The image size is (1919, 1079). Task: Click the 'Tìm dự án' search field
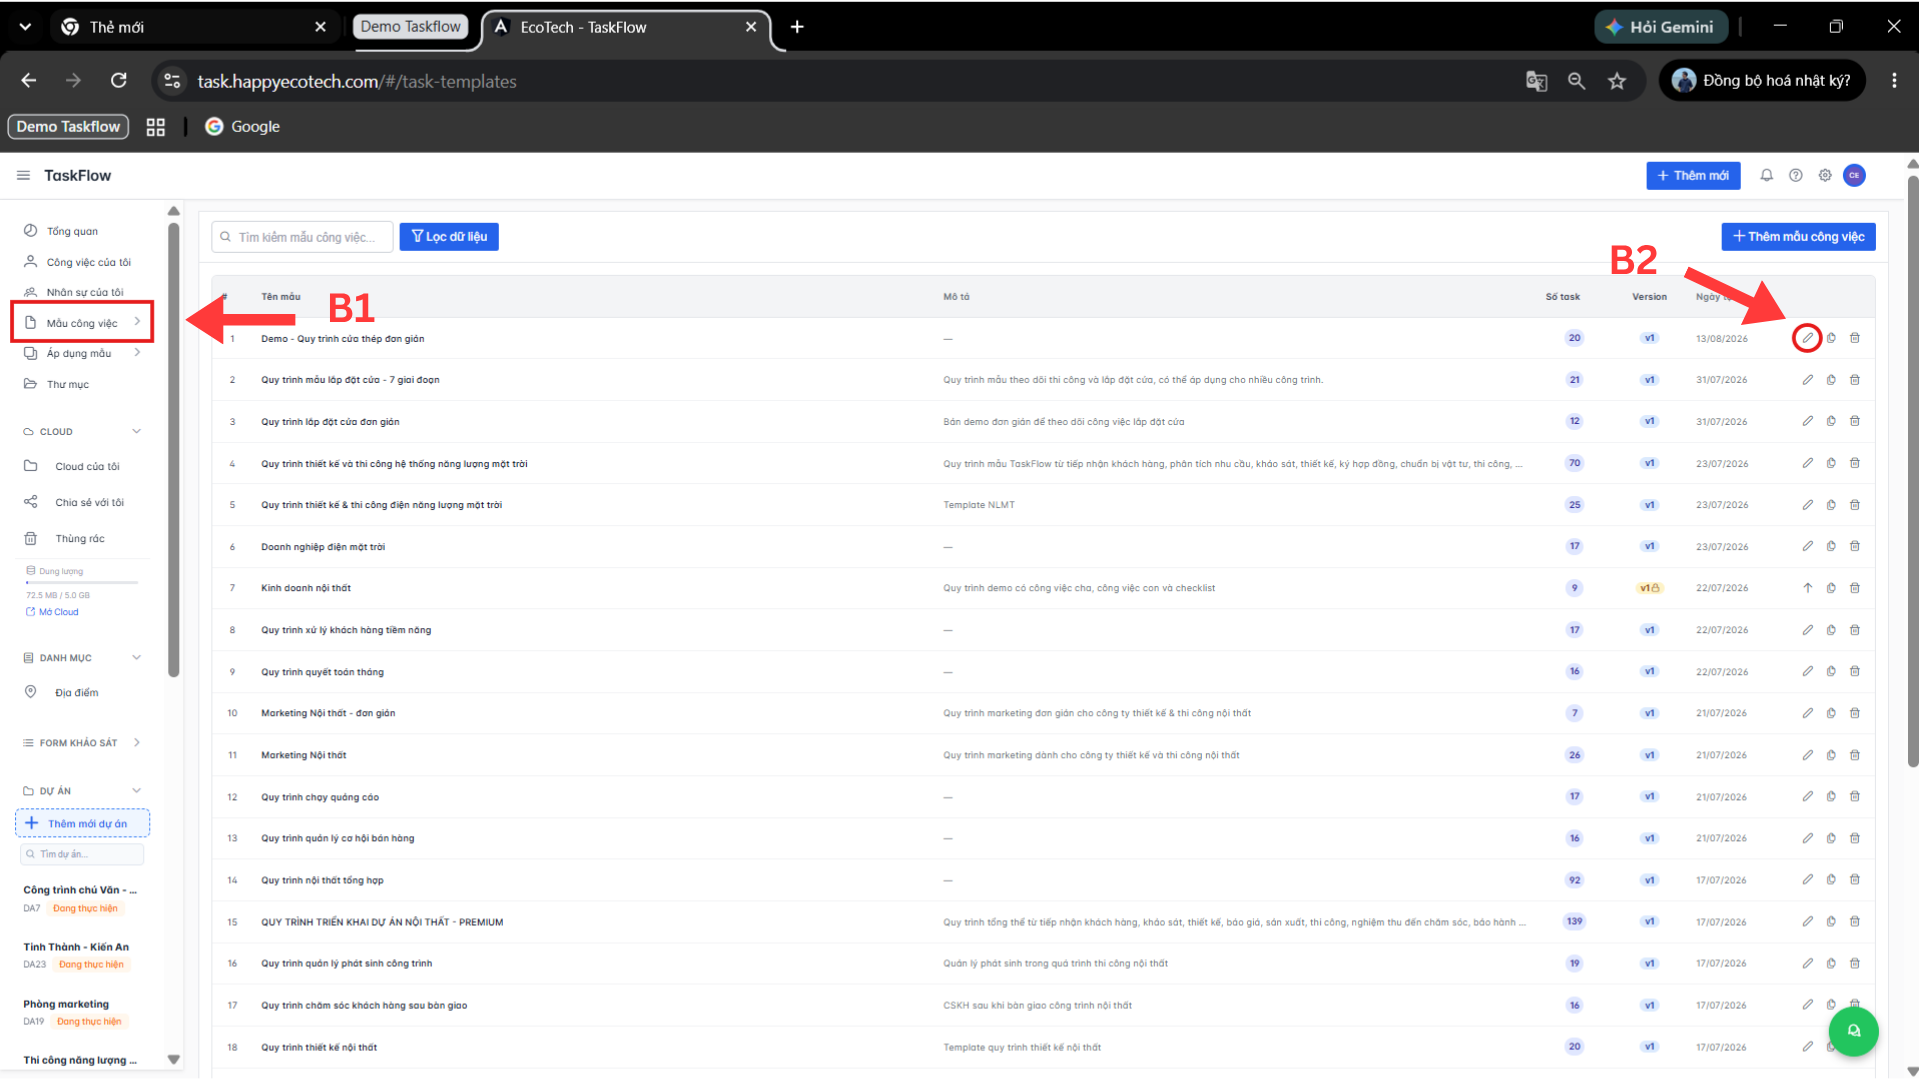tap(82, 854)
